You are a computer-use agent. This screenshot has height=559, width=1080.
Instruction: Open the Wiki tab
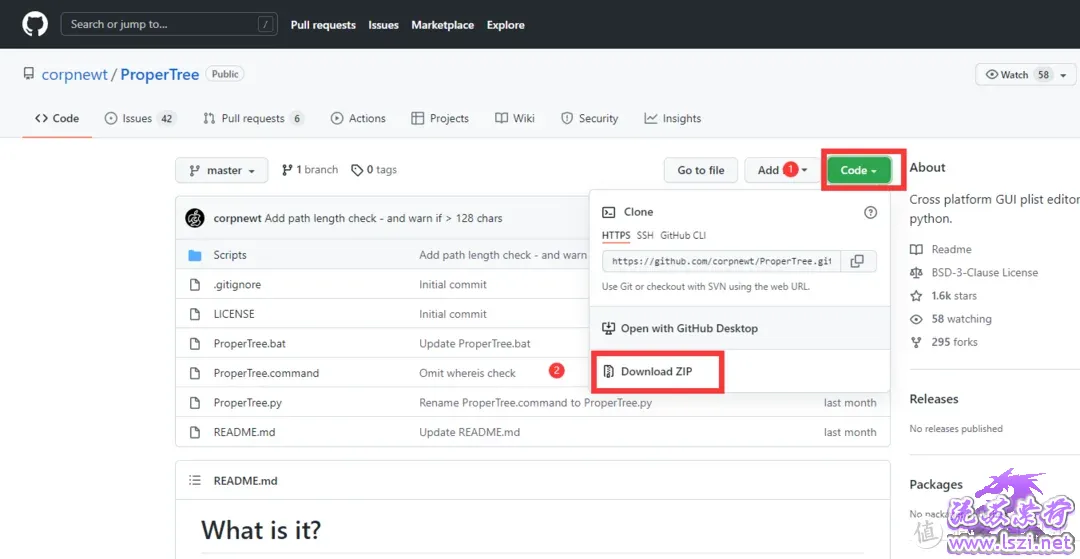click(515, 118)
